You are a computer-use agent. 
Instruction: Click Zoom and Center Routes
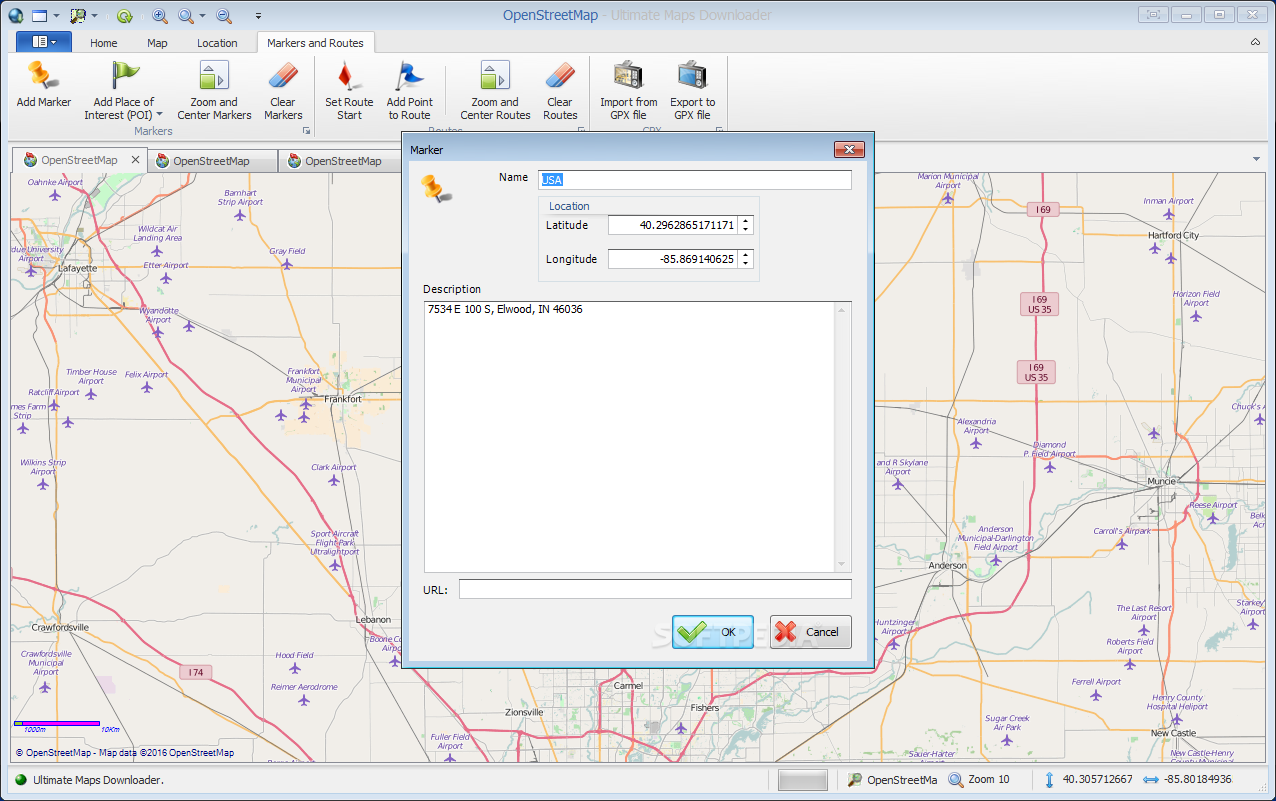point(495,90)
